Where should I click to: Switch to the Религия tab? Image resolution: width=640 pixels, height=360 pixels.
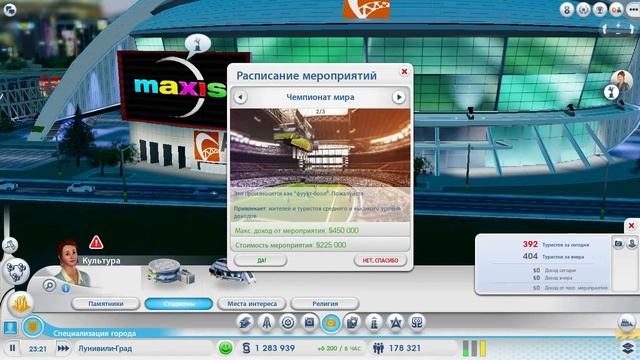(325, 304)
